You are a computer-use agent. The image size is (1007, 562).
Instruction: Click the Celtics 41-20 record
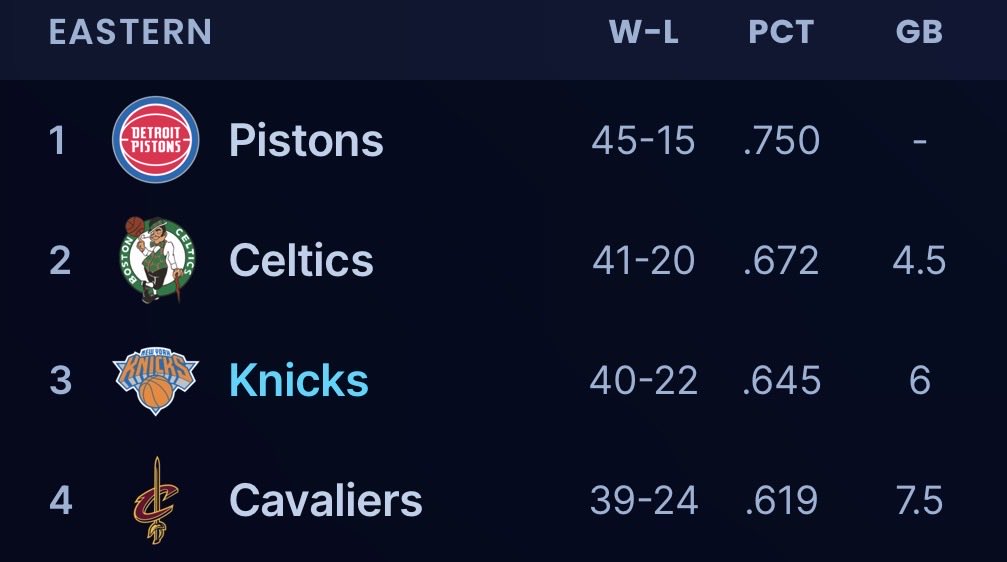coord(644,260)
